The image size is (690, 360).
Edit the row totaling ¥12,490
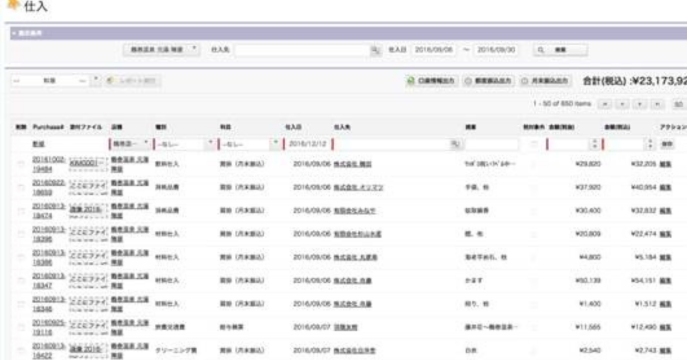click(x=665, y=327)
